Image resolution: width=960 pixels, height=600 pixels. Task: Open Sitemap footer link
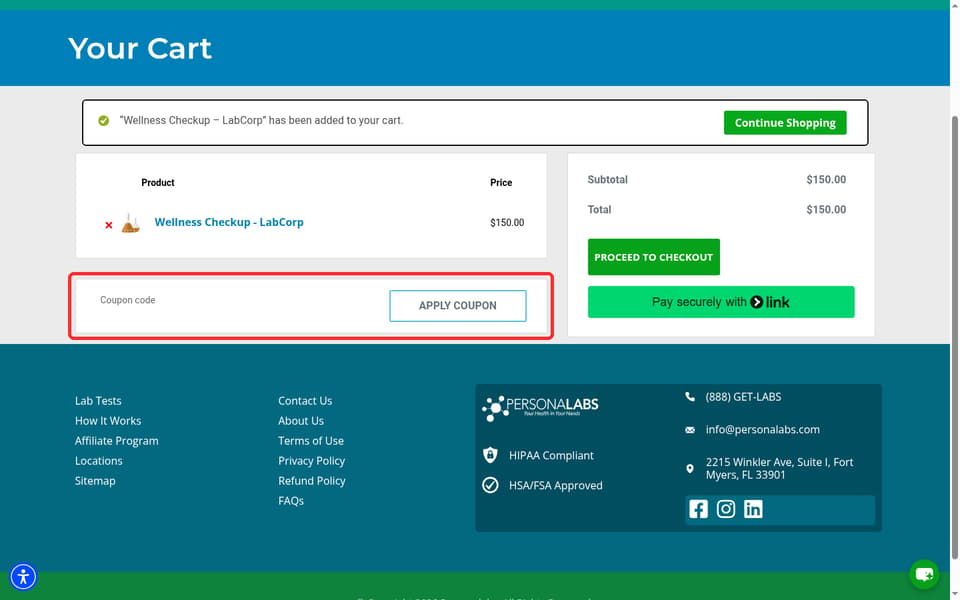coord(95,481)
